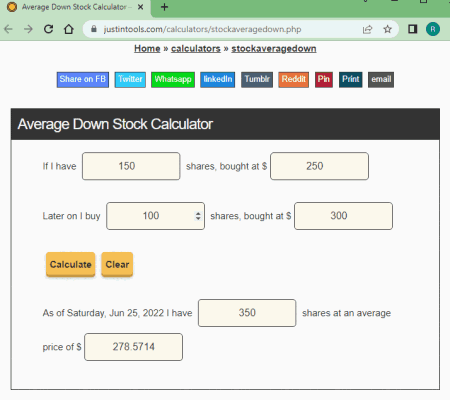450x400 pixels.
Task: Click the average price result 278.5714
Action: [133, 347]
